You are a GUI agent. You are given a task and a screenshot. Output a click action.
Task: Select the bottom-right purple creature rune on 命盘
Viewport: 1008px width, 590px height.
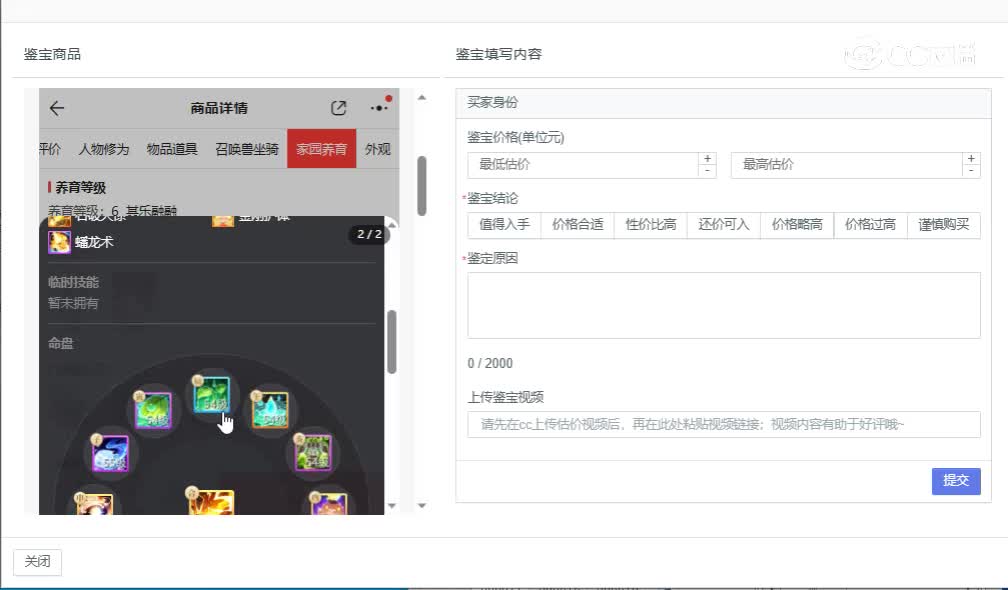[328, 504]
